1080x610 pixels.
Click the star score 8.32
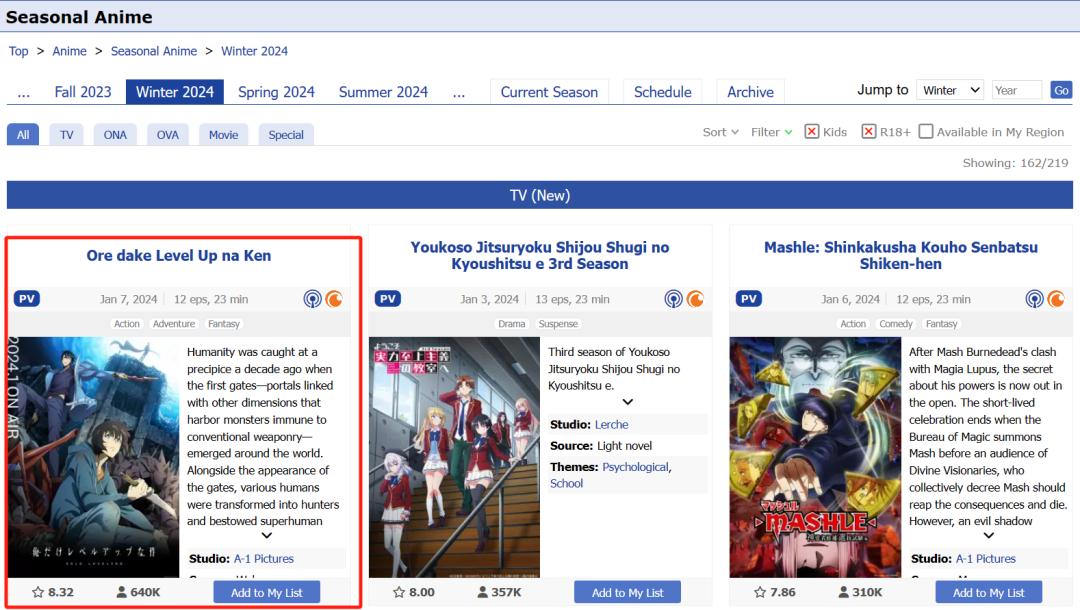[x=53, y=592]
